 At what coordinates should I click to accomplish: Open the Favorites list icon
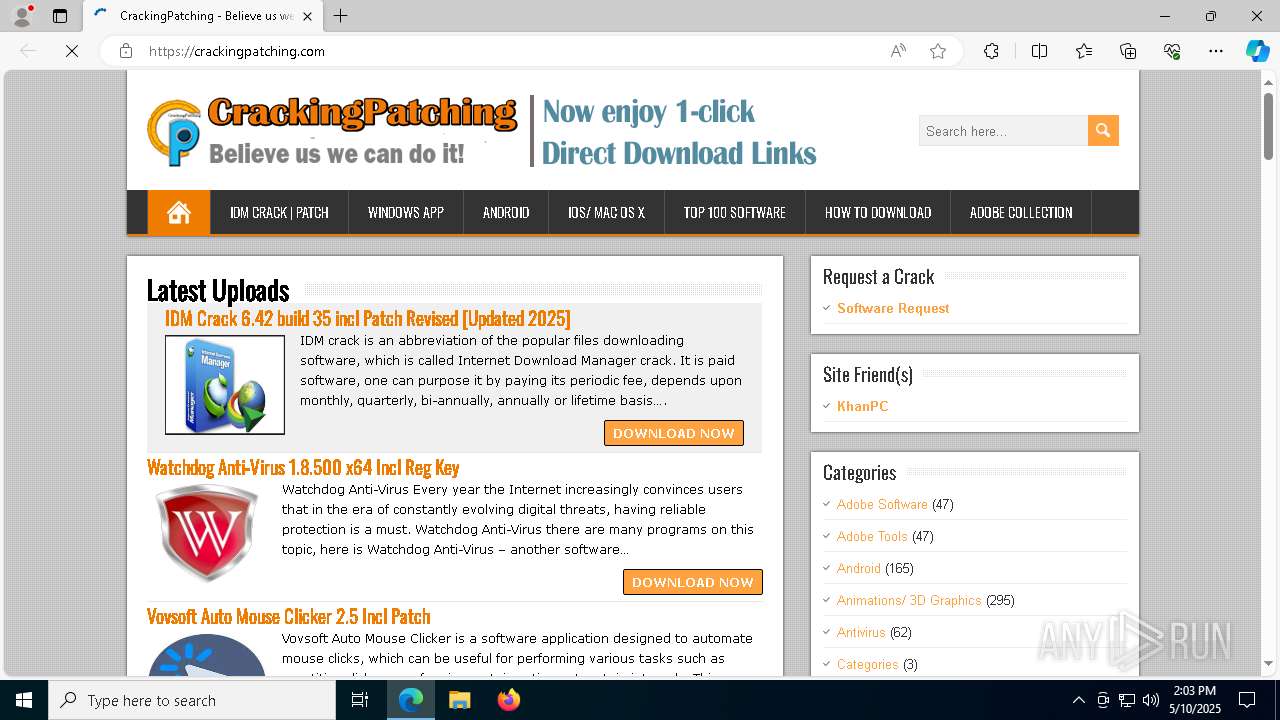(1084, 51)
